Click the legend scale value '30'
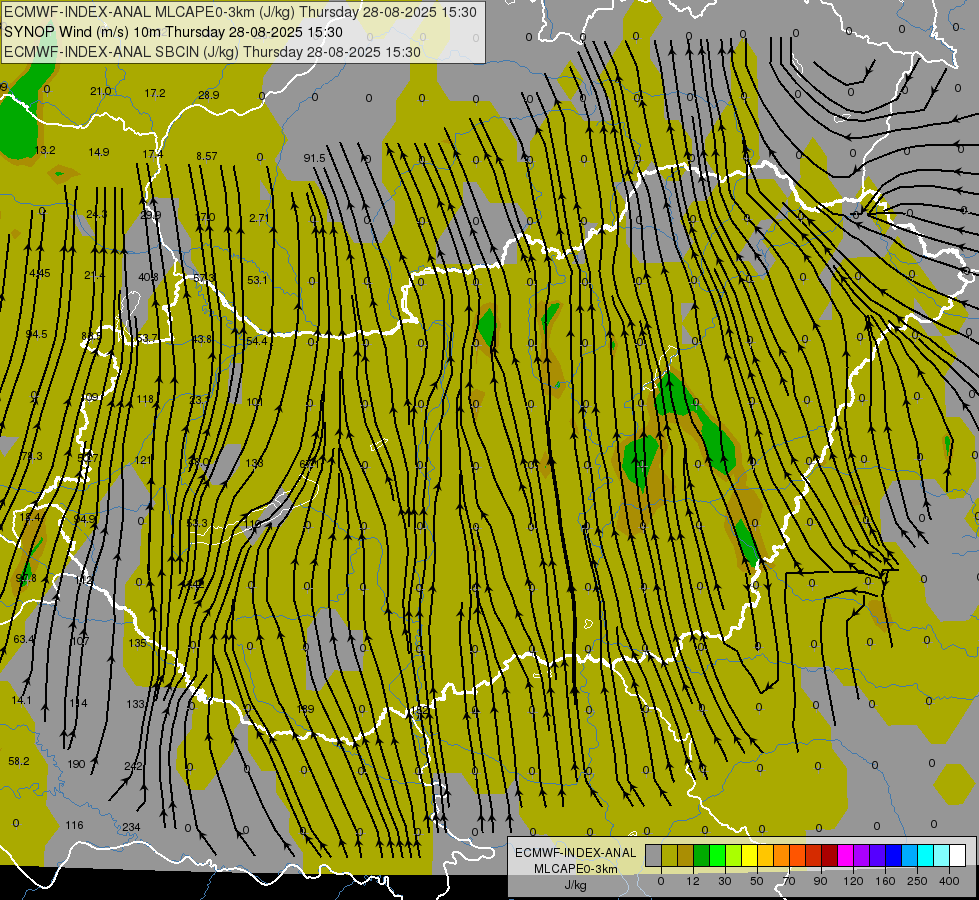The image size is (979, 900). click(x=724, y=881)
